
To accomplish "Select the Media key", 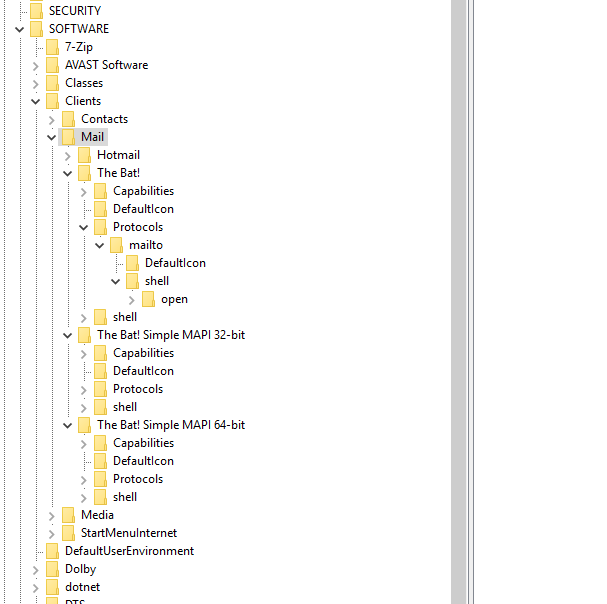I will (x=97, y=515).
